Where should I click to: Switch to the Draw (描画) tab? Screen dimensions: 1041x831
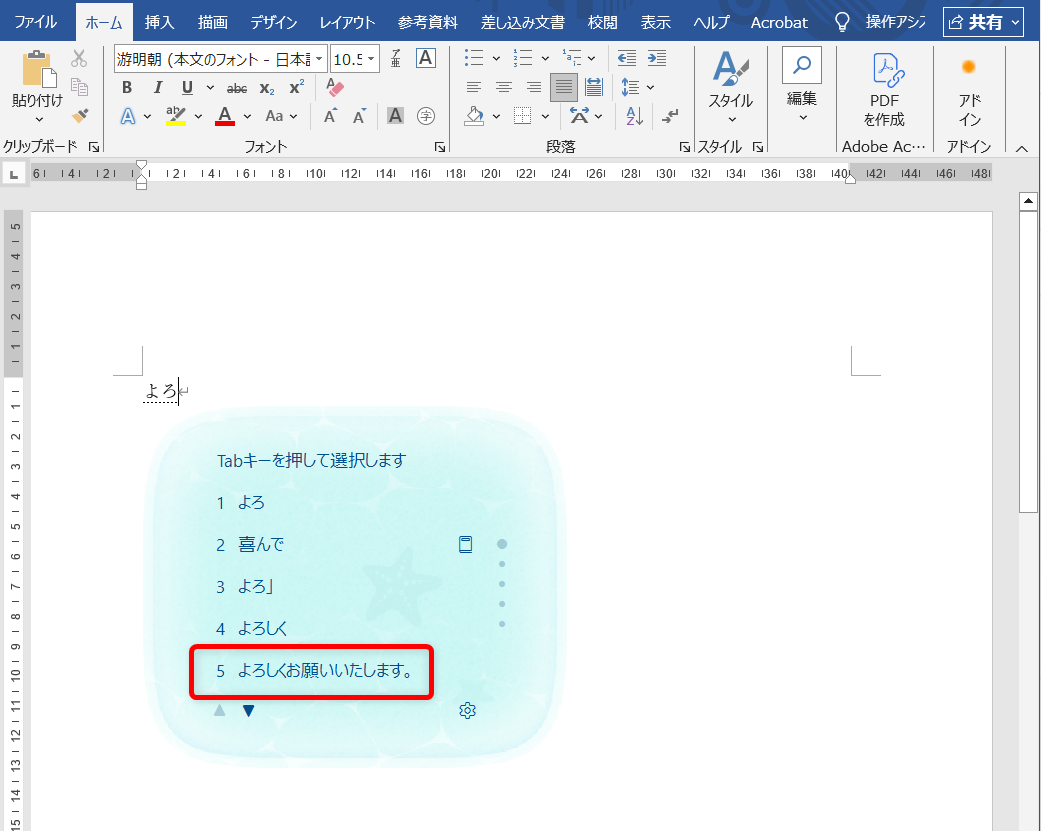(x=212, y=22)
